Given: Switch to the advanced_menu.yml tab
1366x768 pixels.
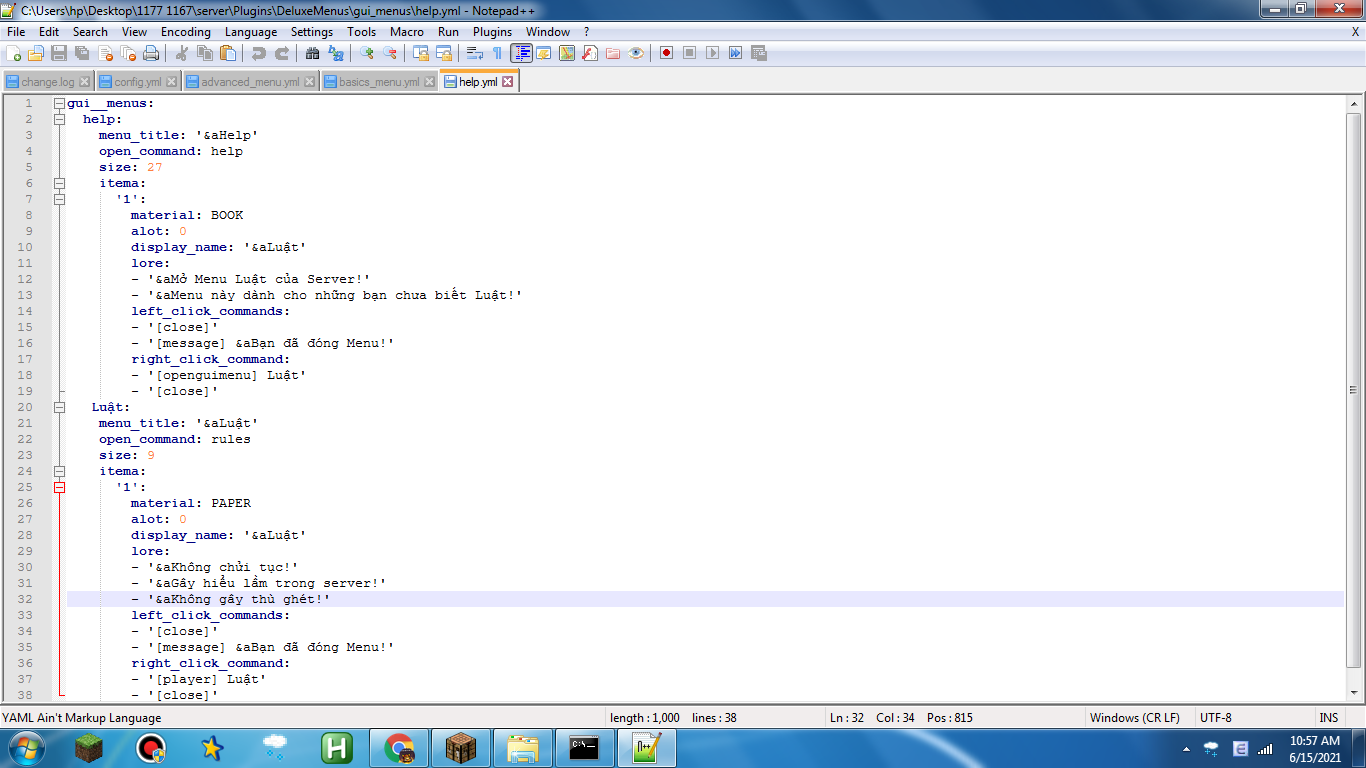Looking at the screenshot, I should tap(250, 82).
